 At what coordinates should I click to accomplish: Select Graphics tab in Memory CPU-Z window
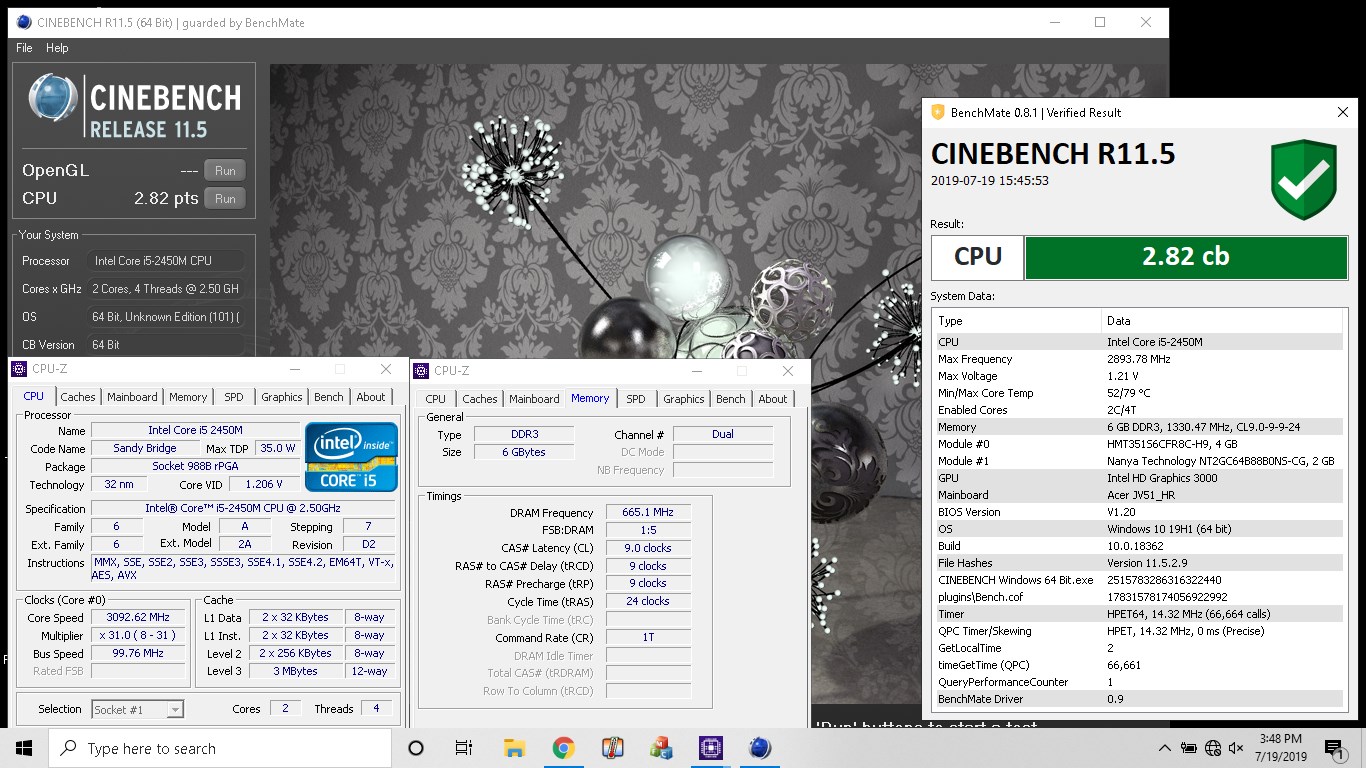click(x=684, y=399)
